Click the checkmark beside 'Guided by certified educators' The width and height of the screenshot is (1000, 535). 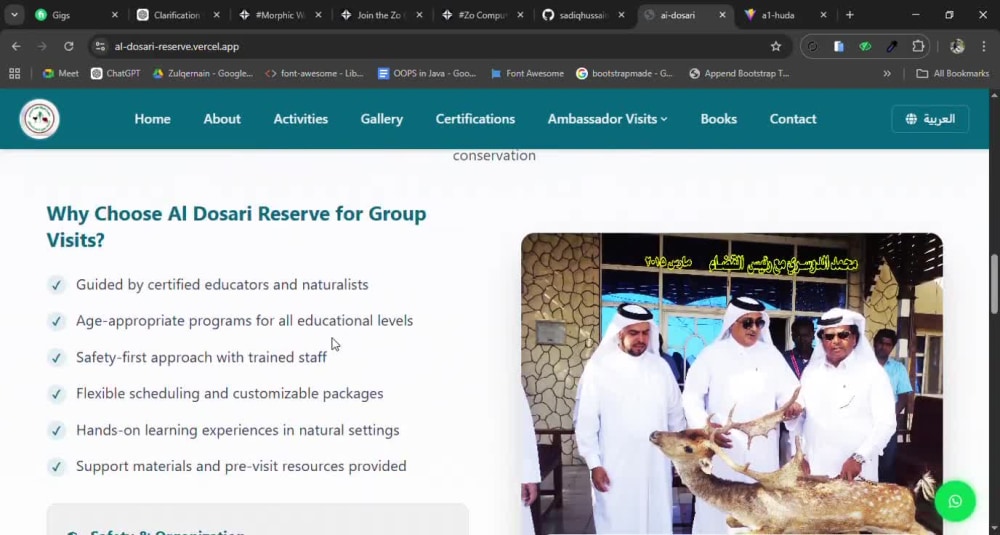pos(56,285)
